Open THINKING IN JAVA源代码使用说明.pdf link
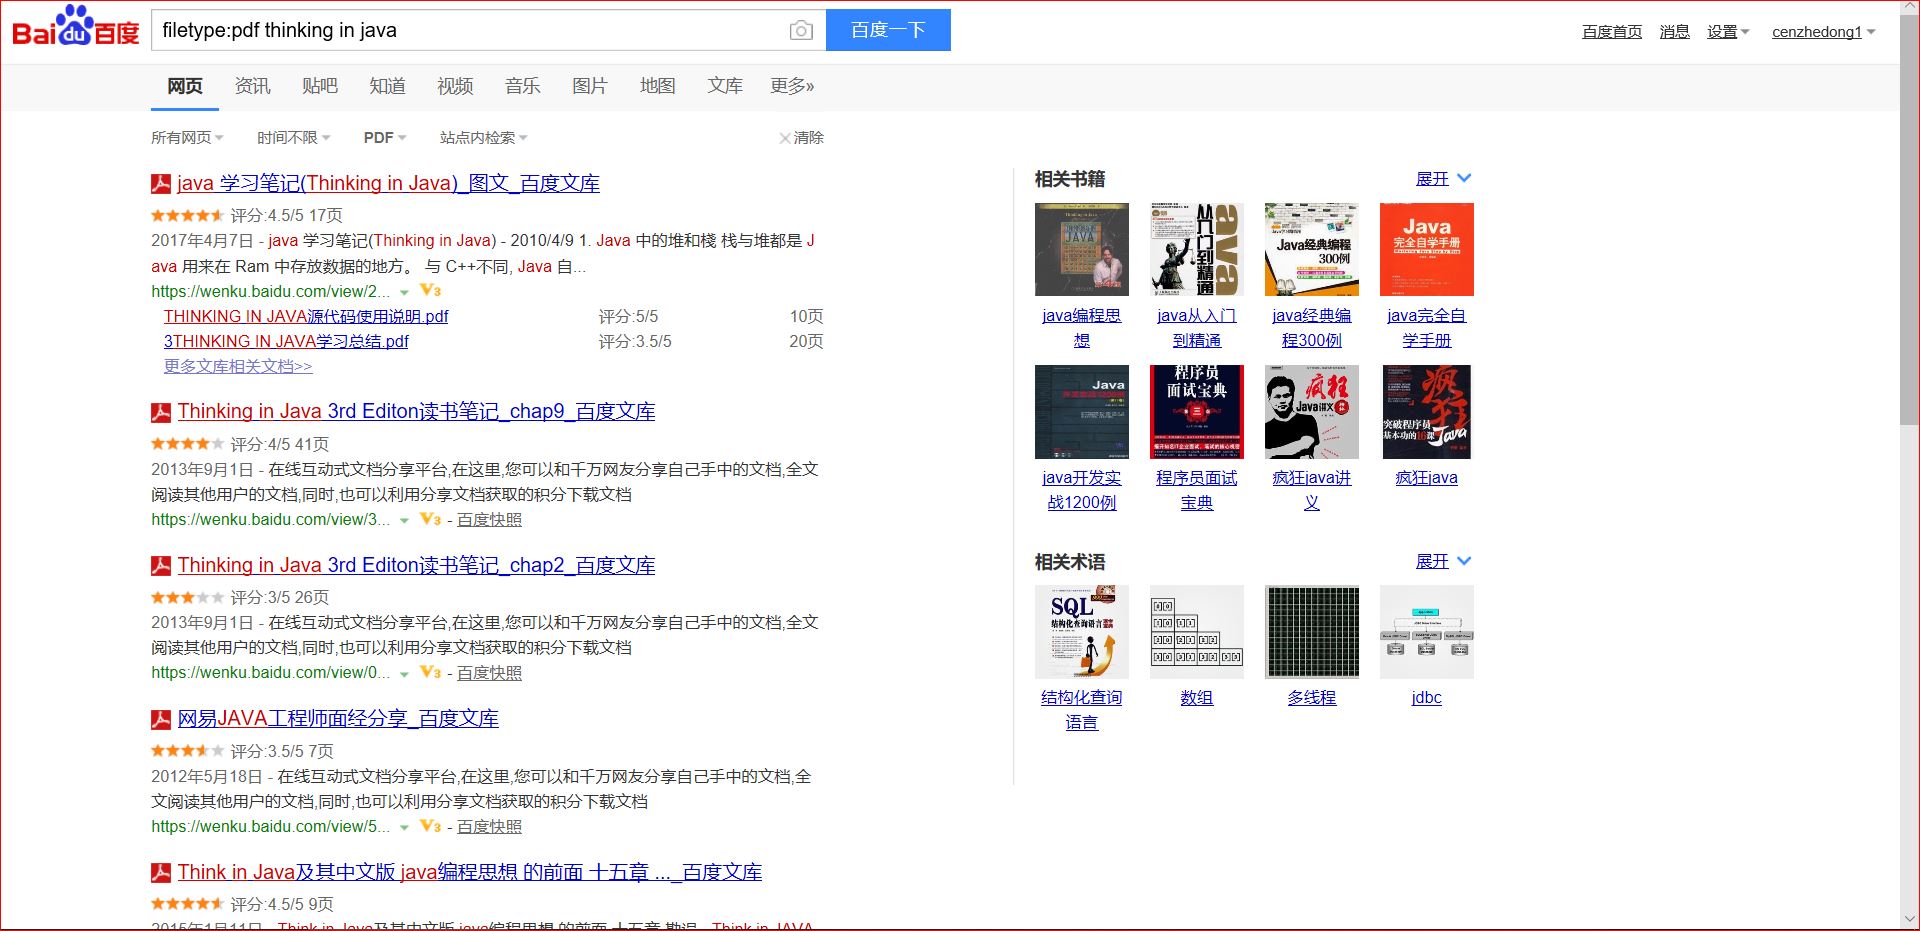 (306, 316)
